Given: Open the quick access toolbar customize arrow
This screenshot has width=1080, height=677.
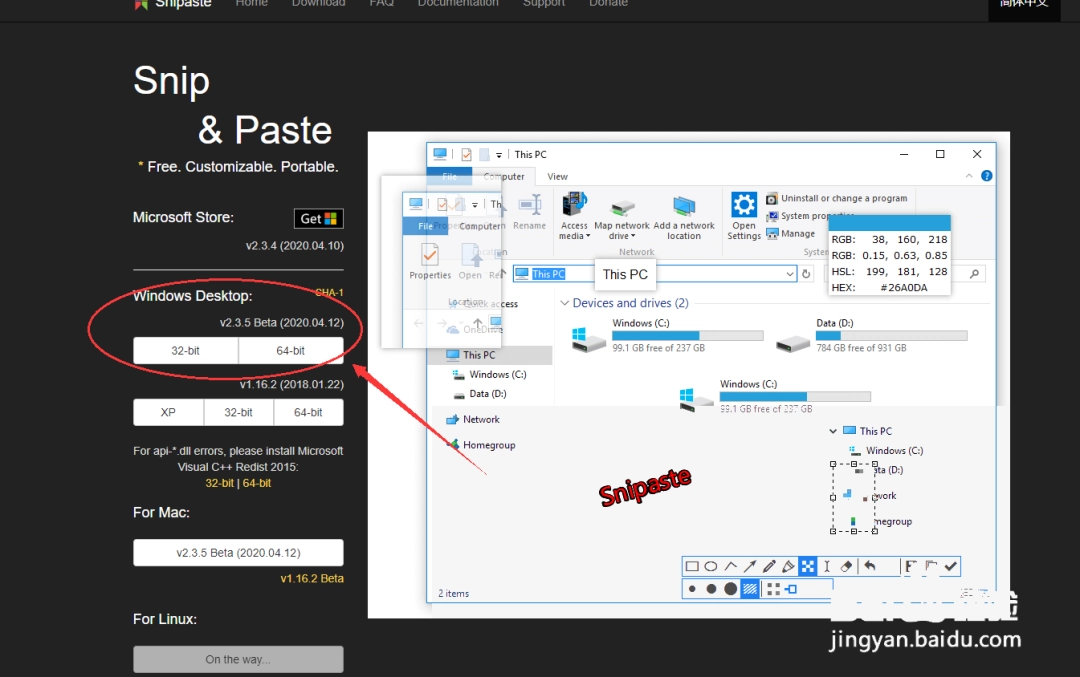Looking at the screenshot, I should (499, 155).
